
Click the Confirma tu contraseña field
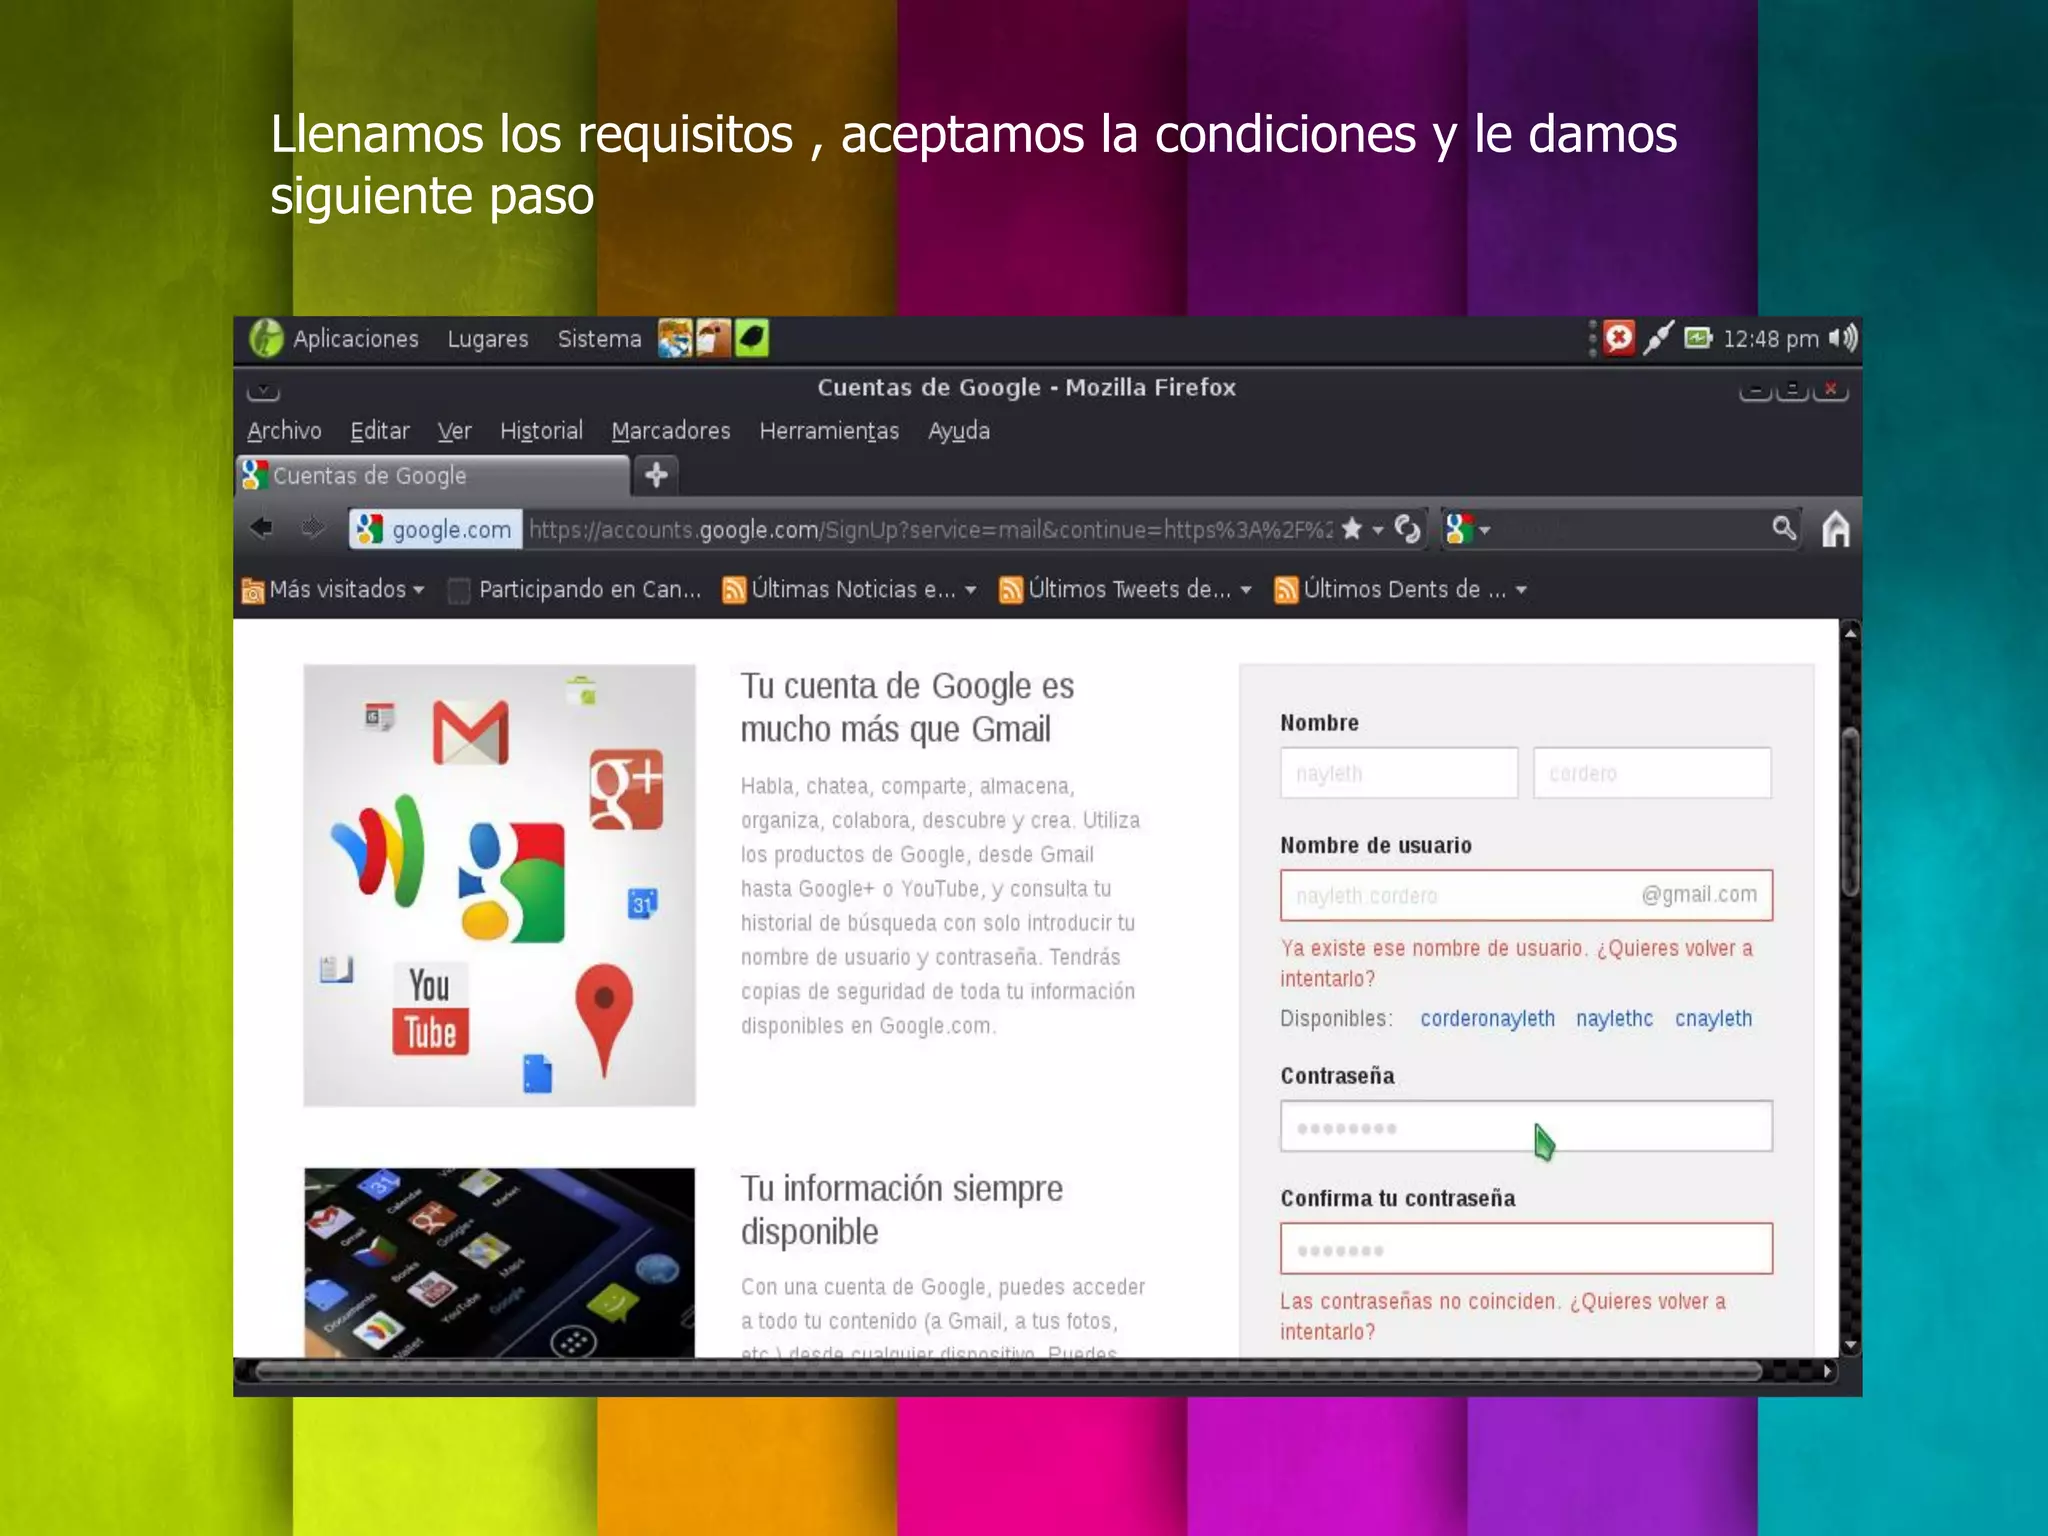[x=1526, y=1248]
